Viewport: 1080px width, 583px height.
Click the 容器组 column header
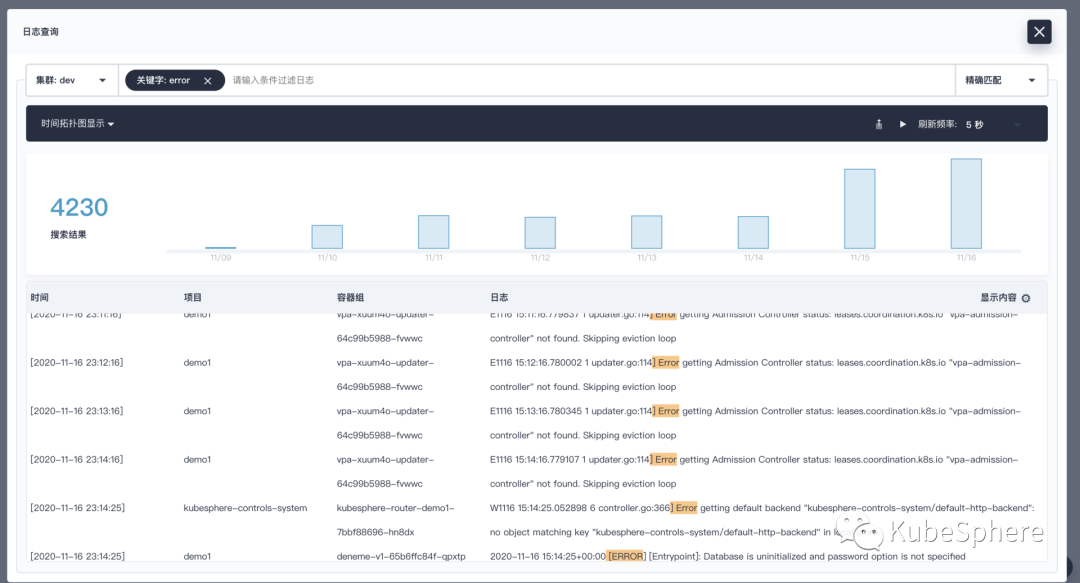pyautogui.click(x=351, y=298)
